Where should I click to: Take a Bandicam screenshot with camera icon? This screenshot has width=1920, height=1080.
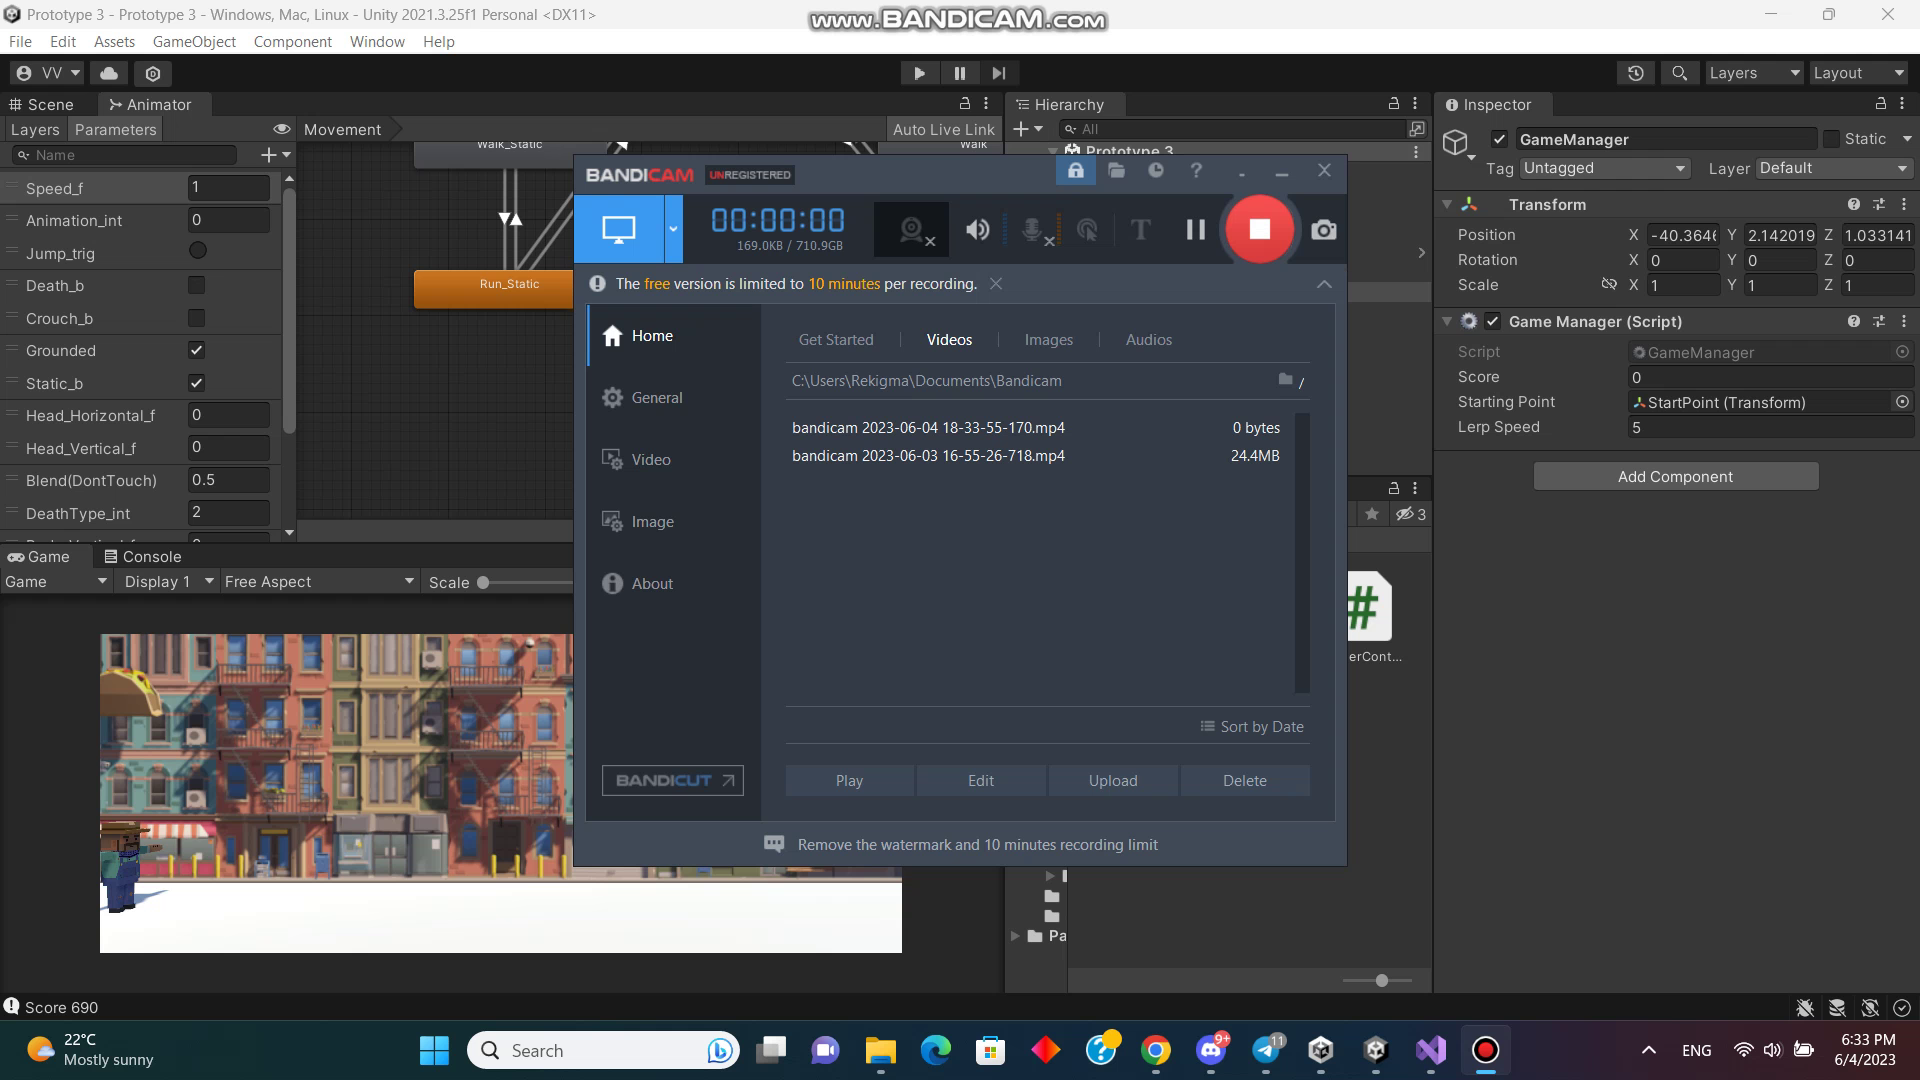coord(1323,230)
